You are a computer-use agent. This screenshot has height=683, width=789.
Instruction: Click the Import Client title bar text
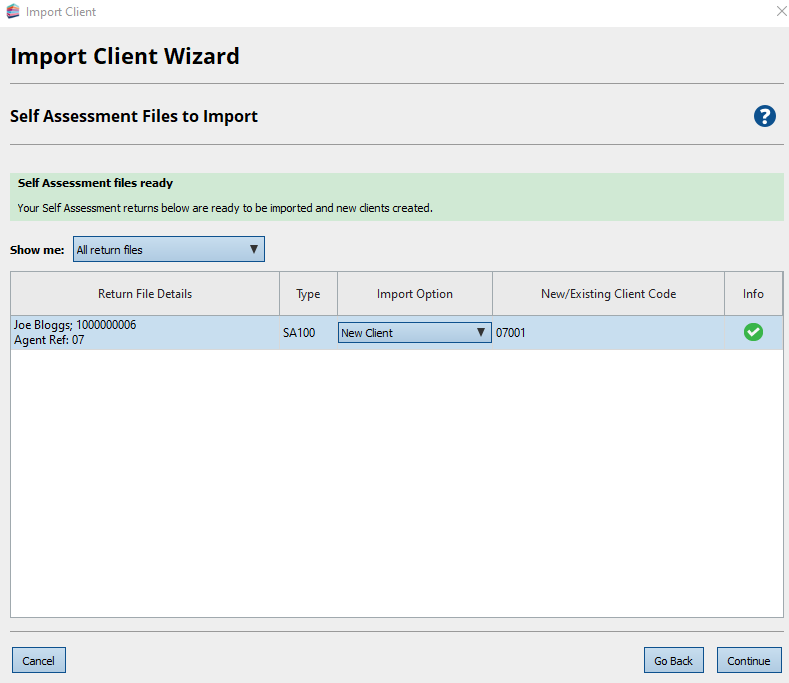pyautogui.click(x=61, y=12)
